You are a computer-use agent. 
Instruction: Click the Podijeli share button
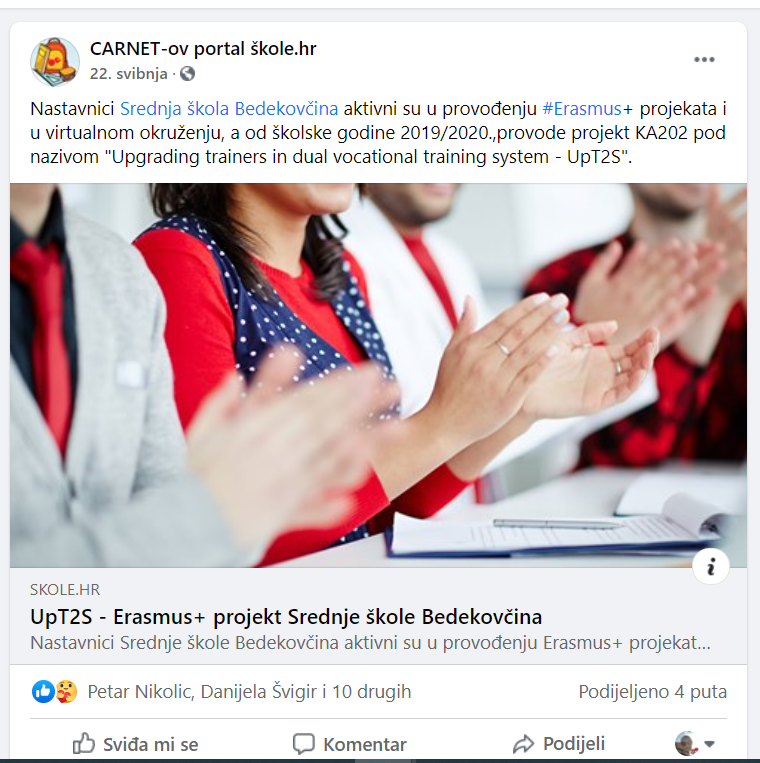pyautogui.click(x=559, y=744)
